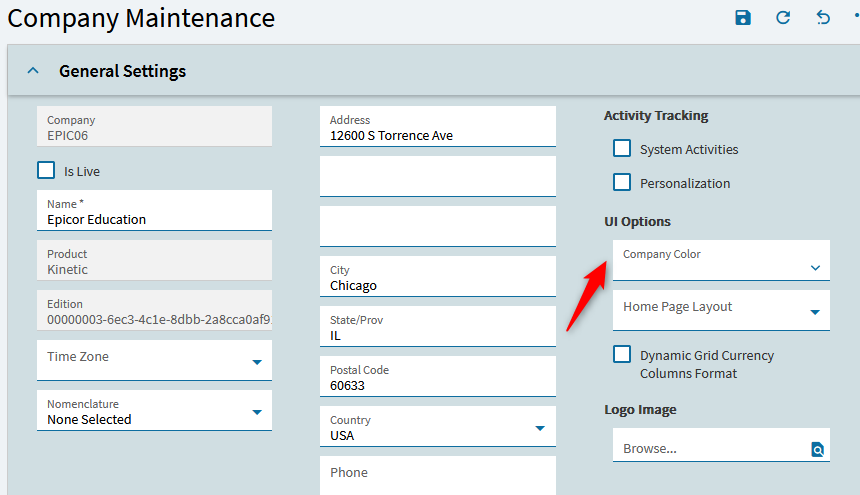Click the Save disk icon
860x495 pixels.
743,18
